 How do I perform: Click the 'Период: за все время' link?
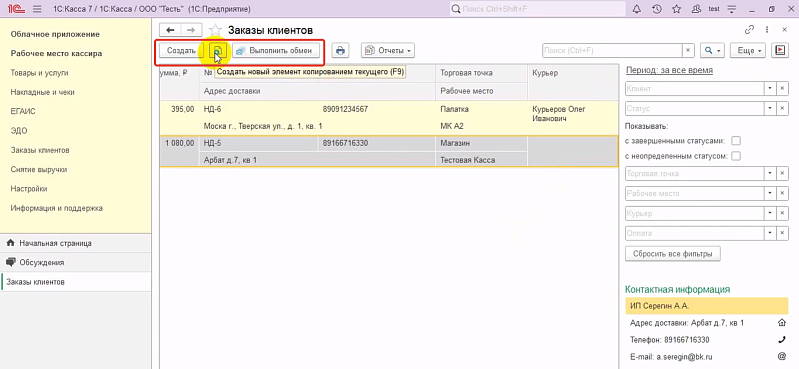click(x=669, y=70)
